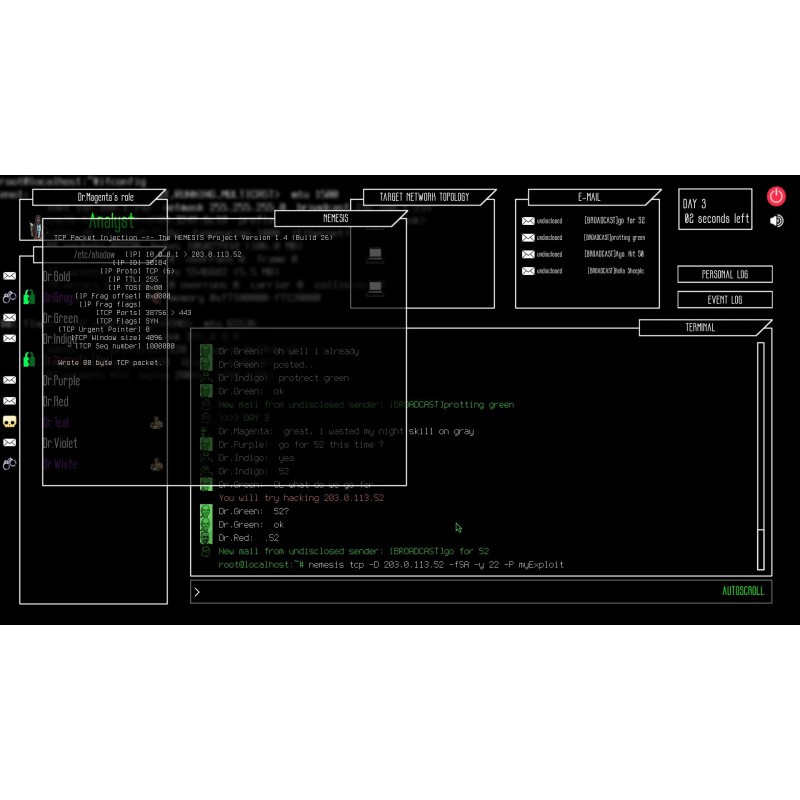Click the handcuffs icon beside Dr.White
Image resolution: width=800 pixels, height=800 pixels.
tap(10, 464)
